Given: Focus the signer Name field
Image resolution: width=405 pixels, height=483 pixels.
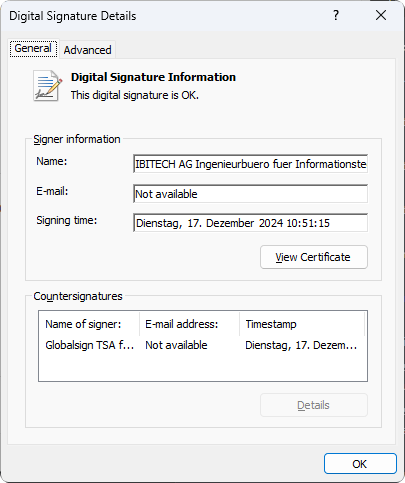Looking at the screenshot, I should [x=250, y=164].
